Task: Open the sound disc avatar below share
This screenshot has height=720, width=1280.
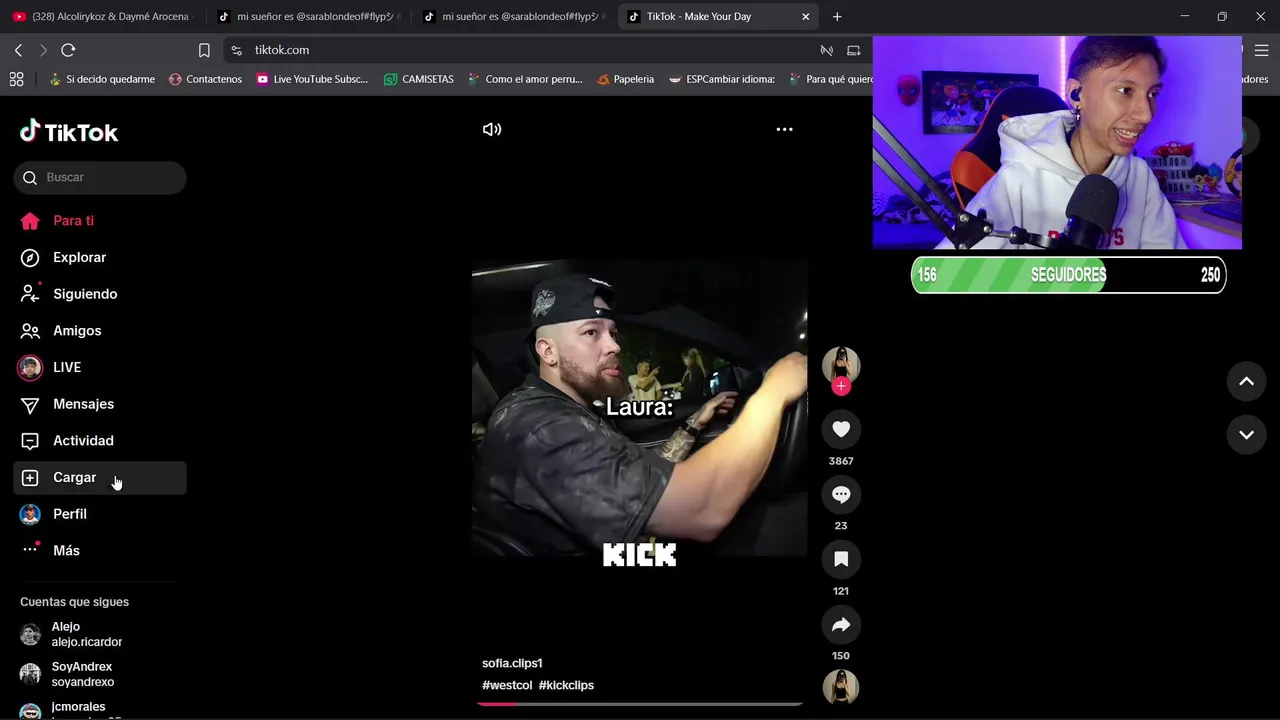Action: pyautogui.click(x=841, y=688)
